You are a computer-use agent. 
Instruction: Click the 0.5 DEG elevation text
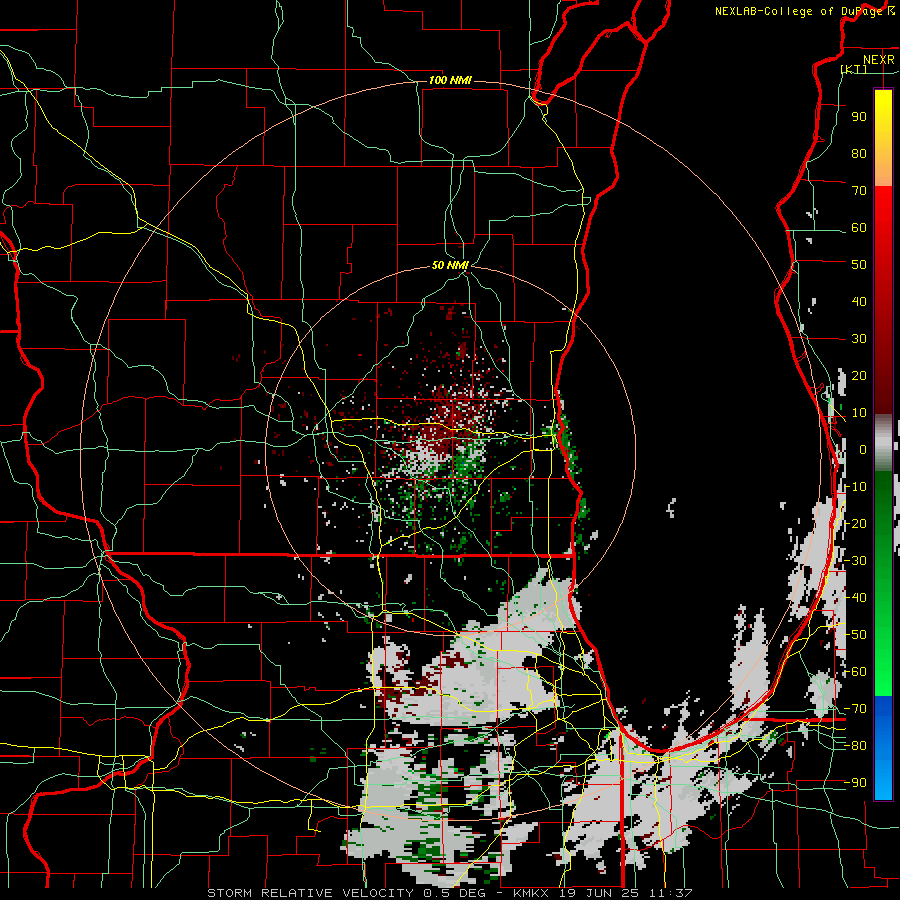[453, 893]
